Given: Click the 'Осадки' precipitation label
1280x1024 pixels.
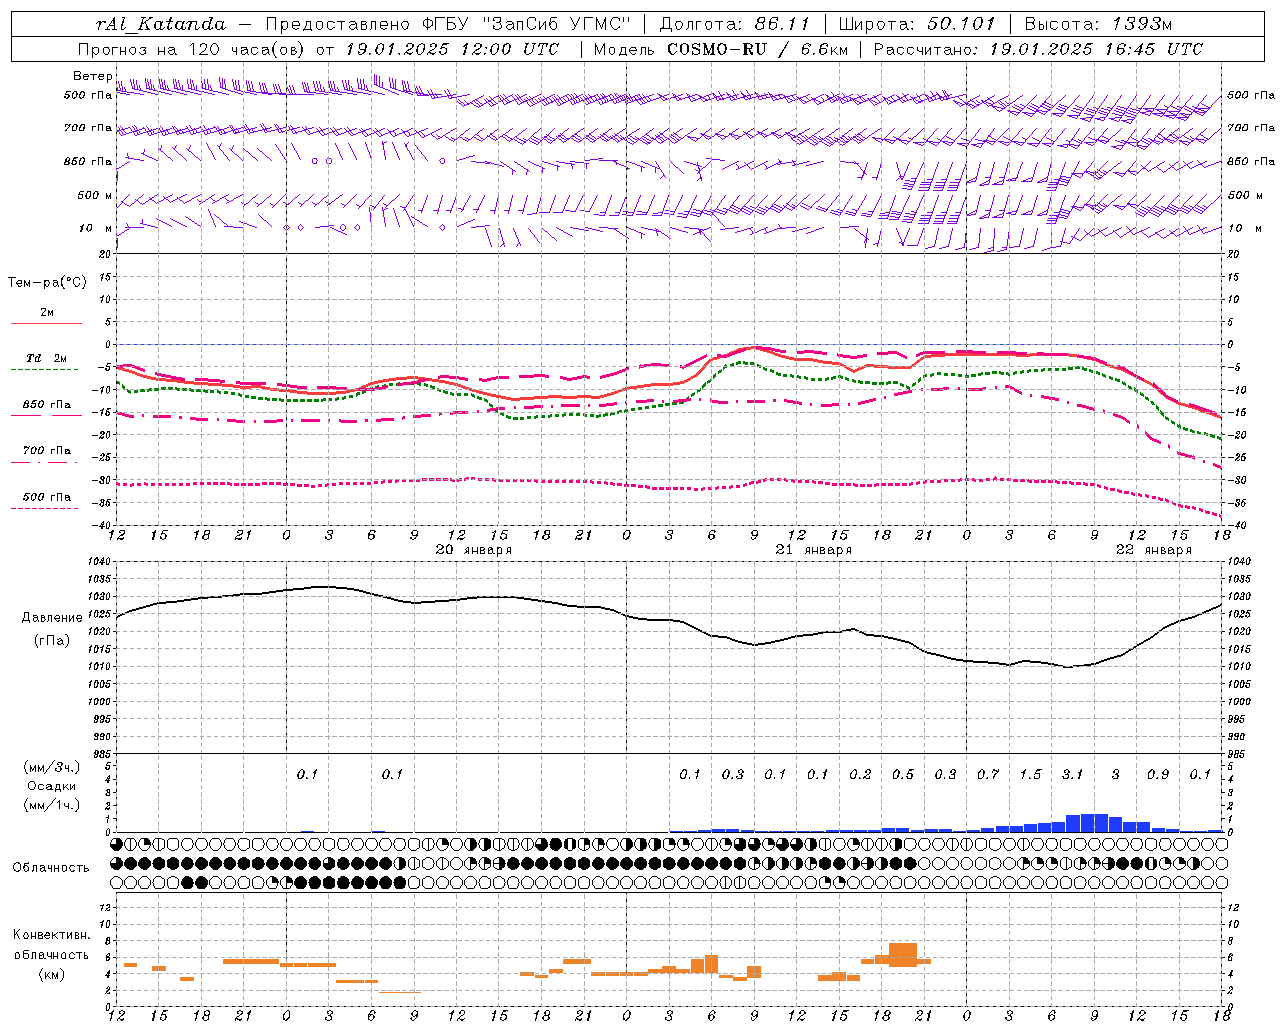Looking at the screenshot, I should tap(52, 787).
